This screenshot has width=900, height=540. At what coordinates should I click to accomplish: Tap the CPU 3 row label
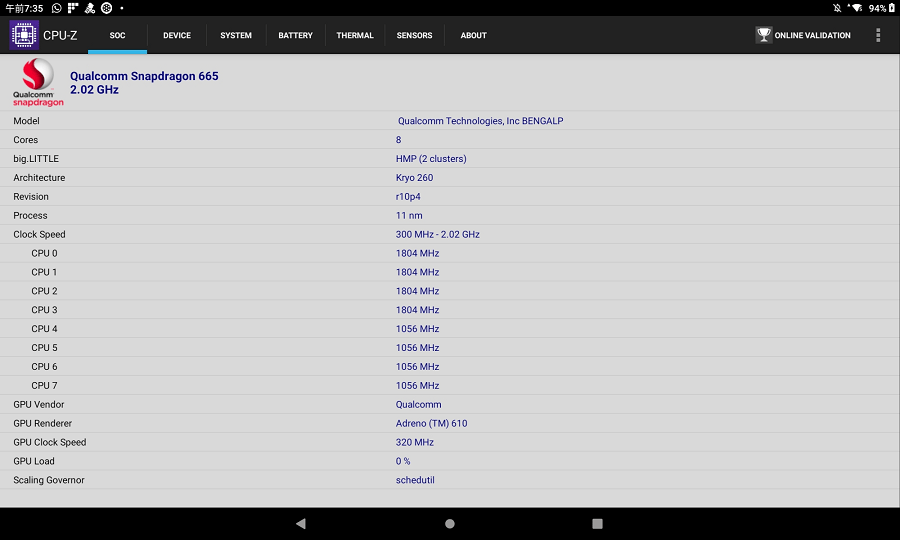(x=44, y=310)
